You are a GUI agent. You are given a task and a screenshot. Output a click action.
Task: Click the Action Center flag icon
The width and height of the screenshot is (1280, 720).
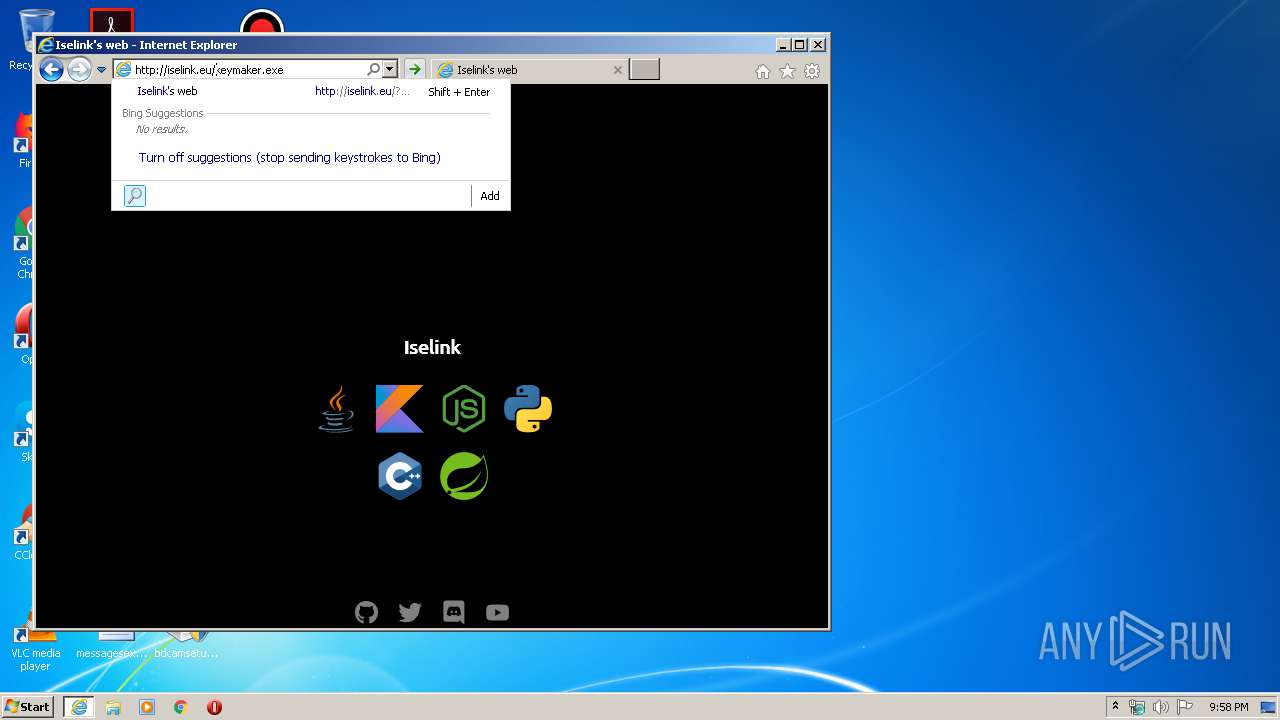click(x=1185, y=707)
